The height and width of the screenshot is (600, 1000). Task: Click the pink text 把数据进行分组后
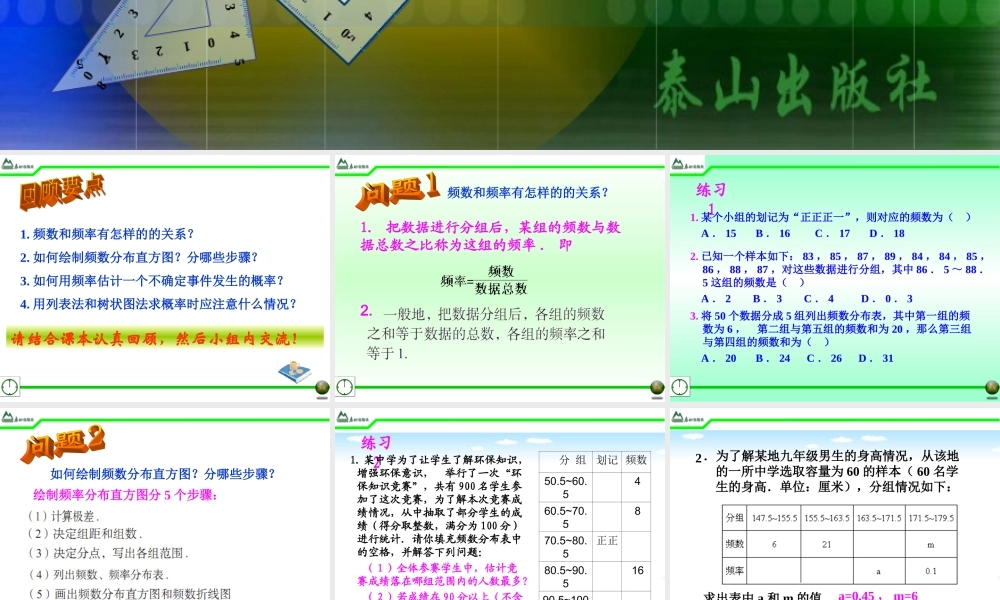click(490, 236)
